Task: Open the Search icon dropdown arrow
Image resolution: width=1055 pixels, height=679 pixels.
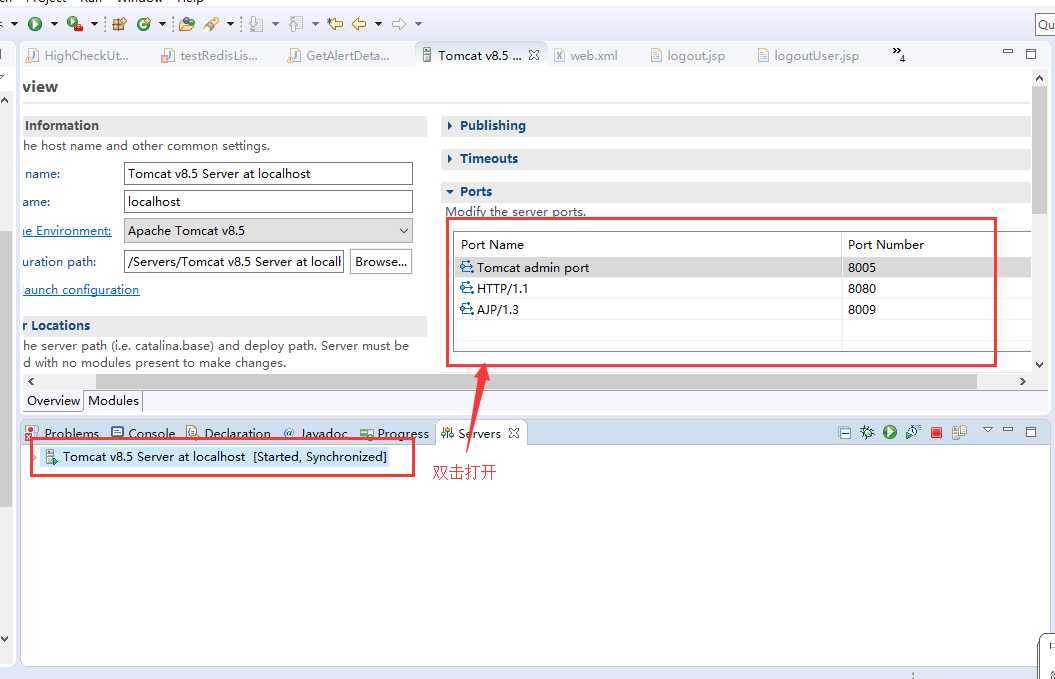Action: coord(230,24)
